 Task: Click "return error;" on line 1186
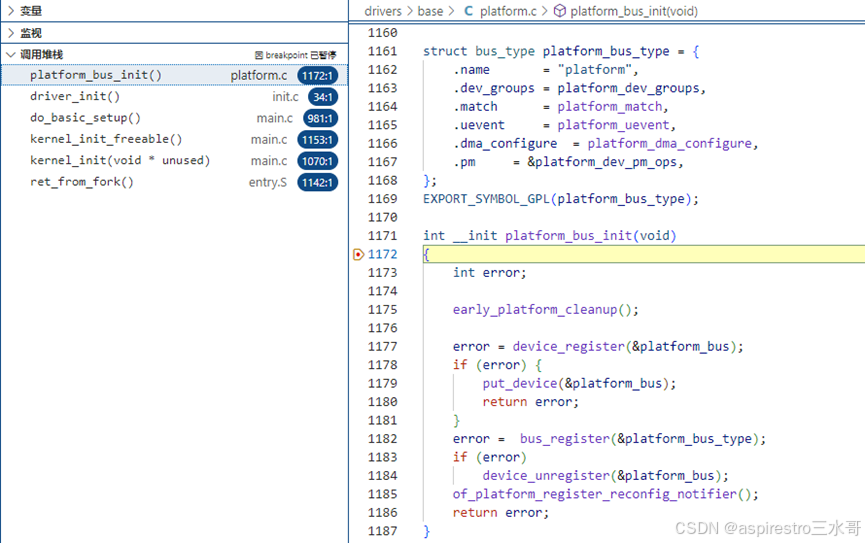click(501, 513)
